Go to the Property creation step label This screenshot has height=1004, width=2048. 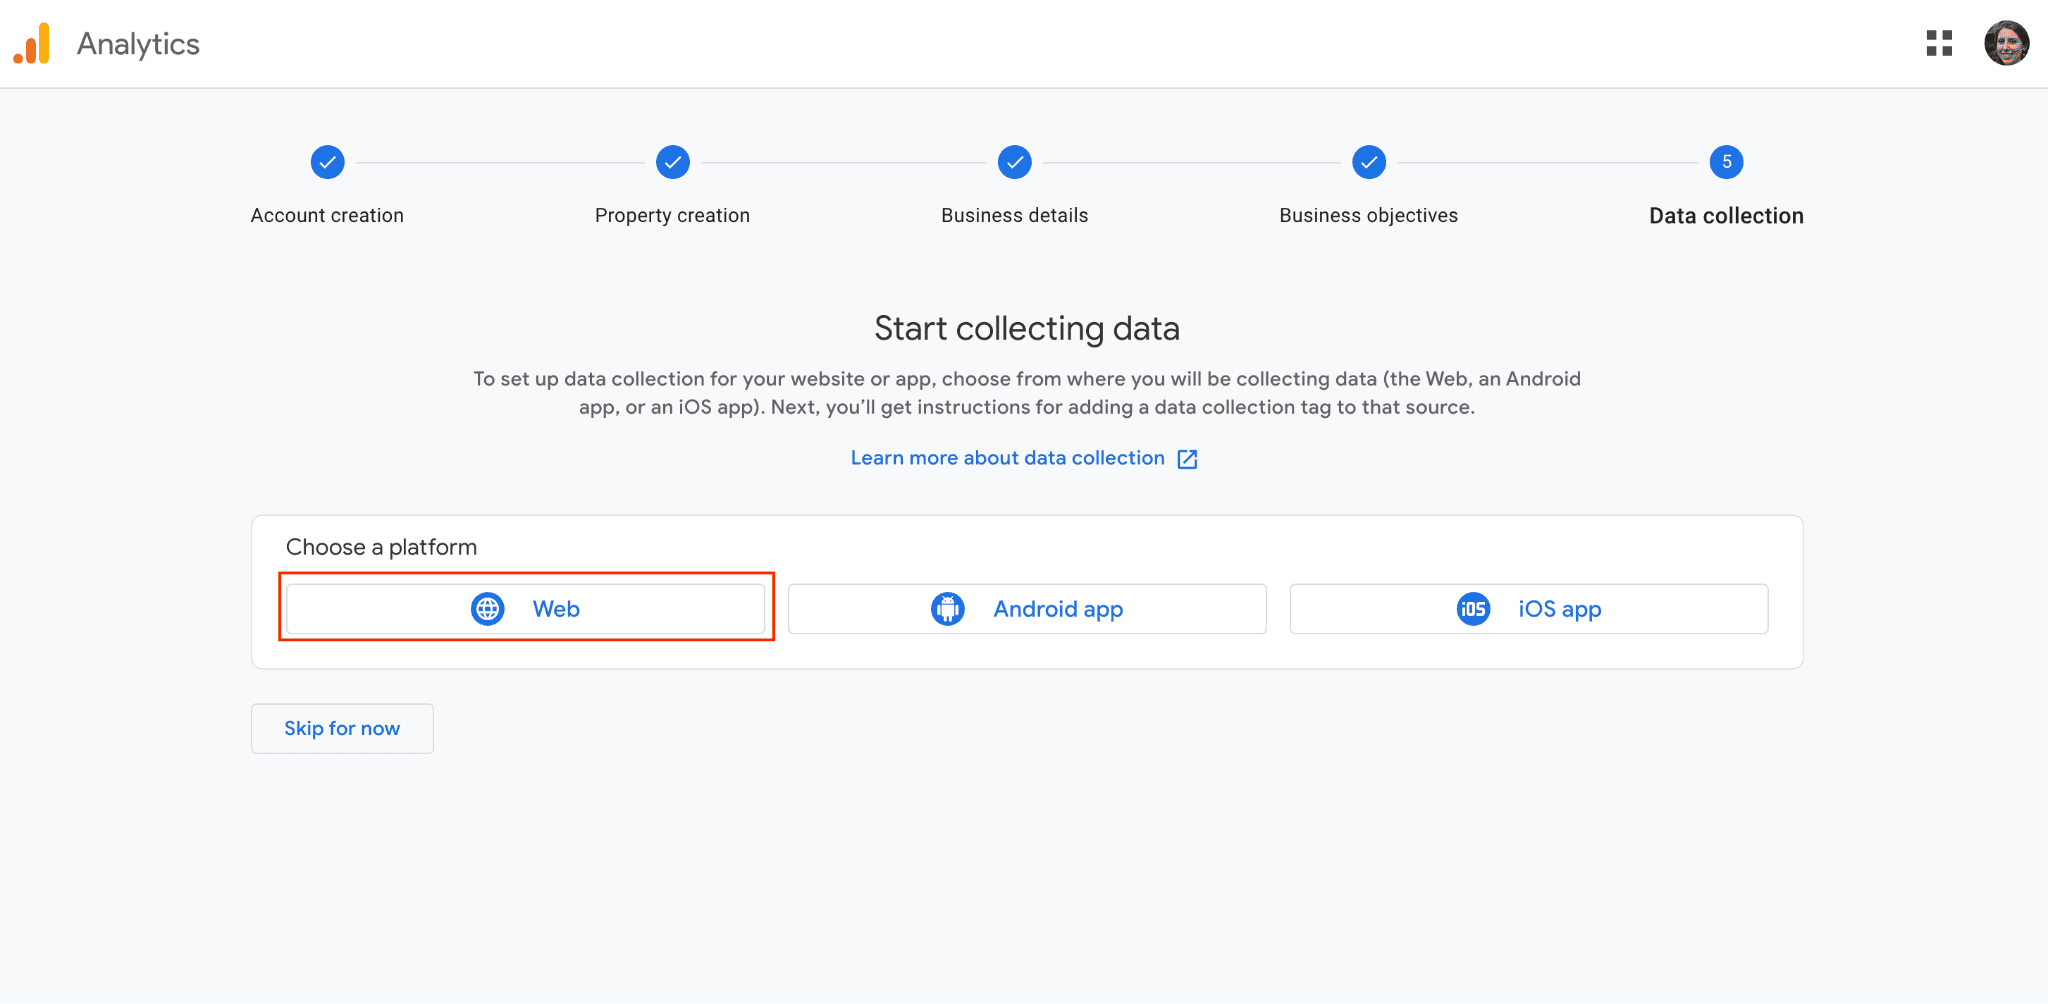(672, 216)
